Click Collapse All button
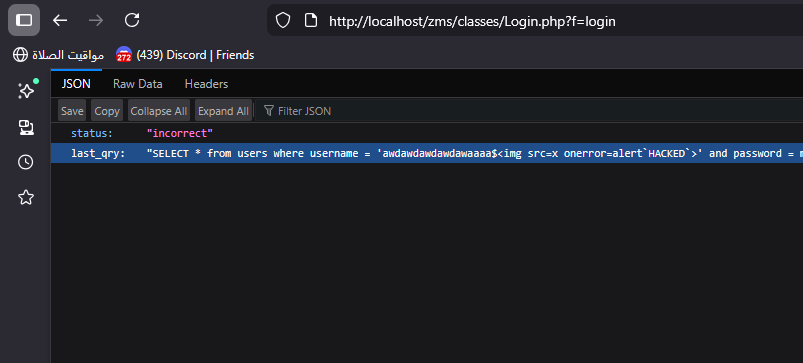Screen dimensions: 803x363 [x=159, y=111]
